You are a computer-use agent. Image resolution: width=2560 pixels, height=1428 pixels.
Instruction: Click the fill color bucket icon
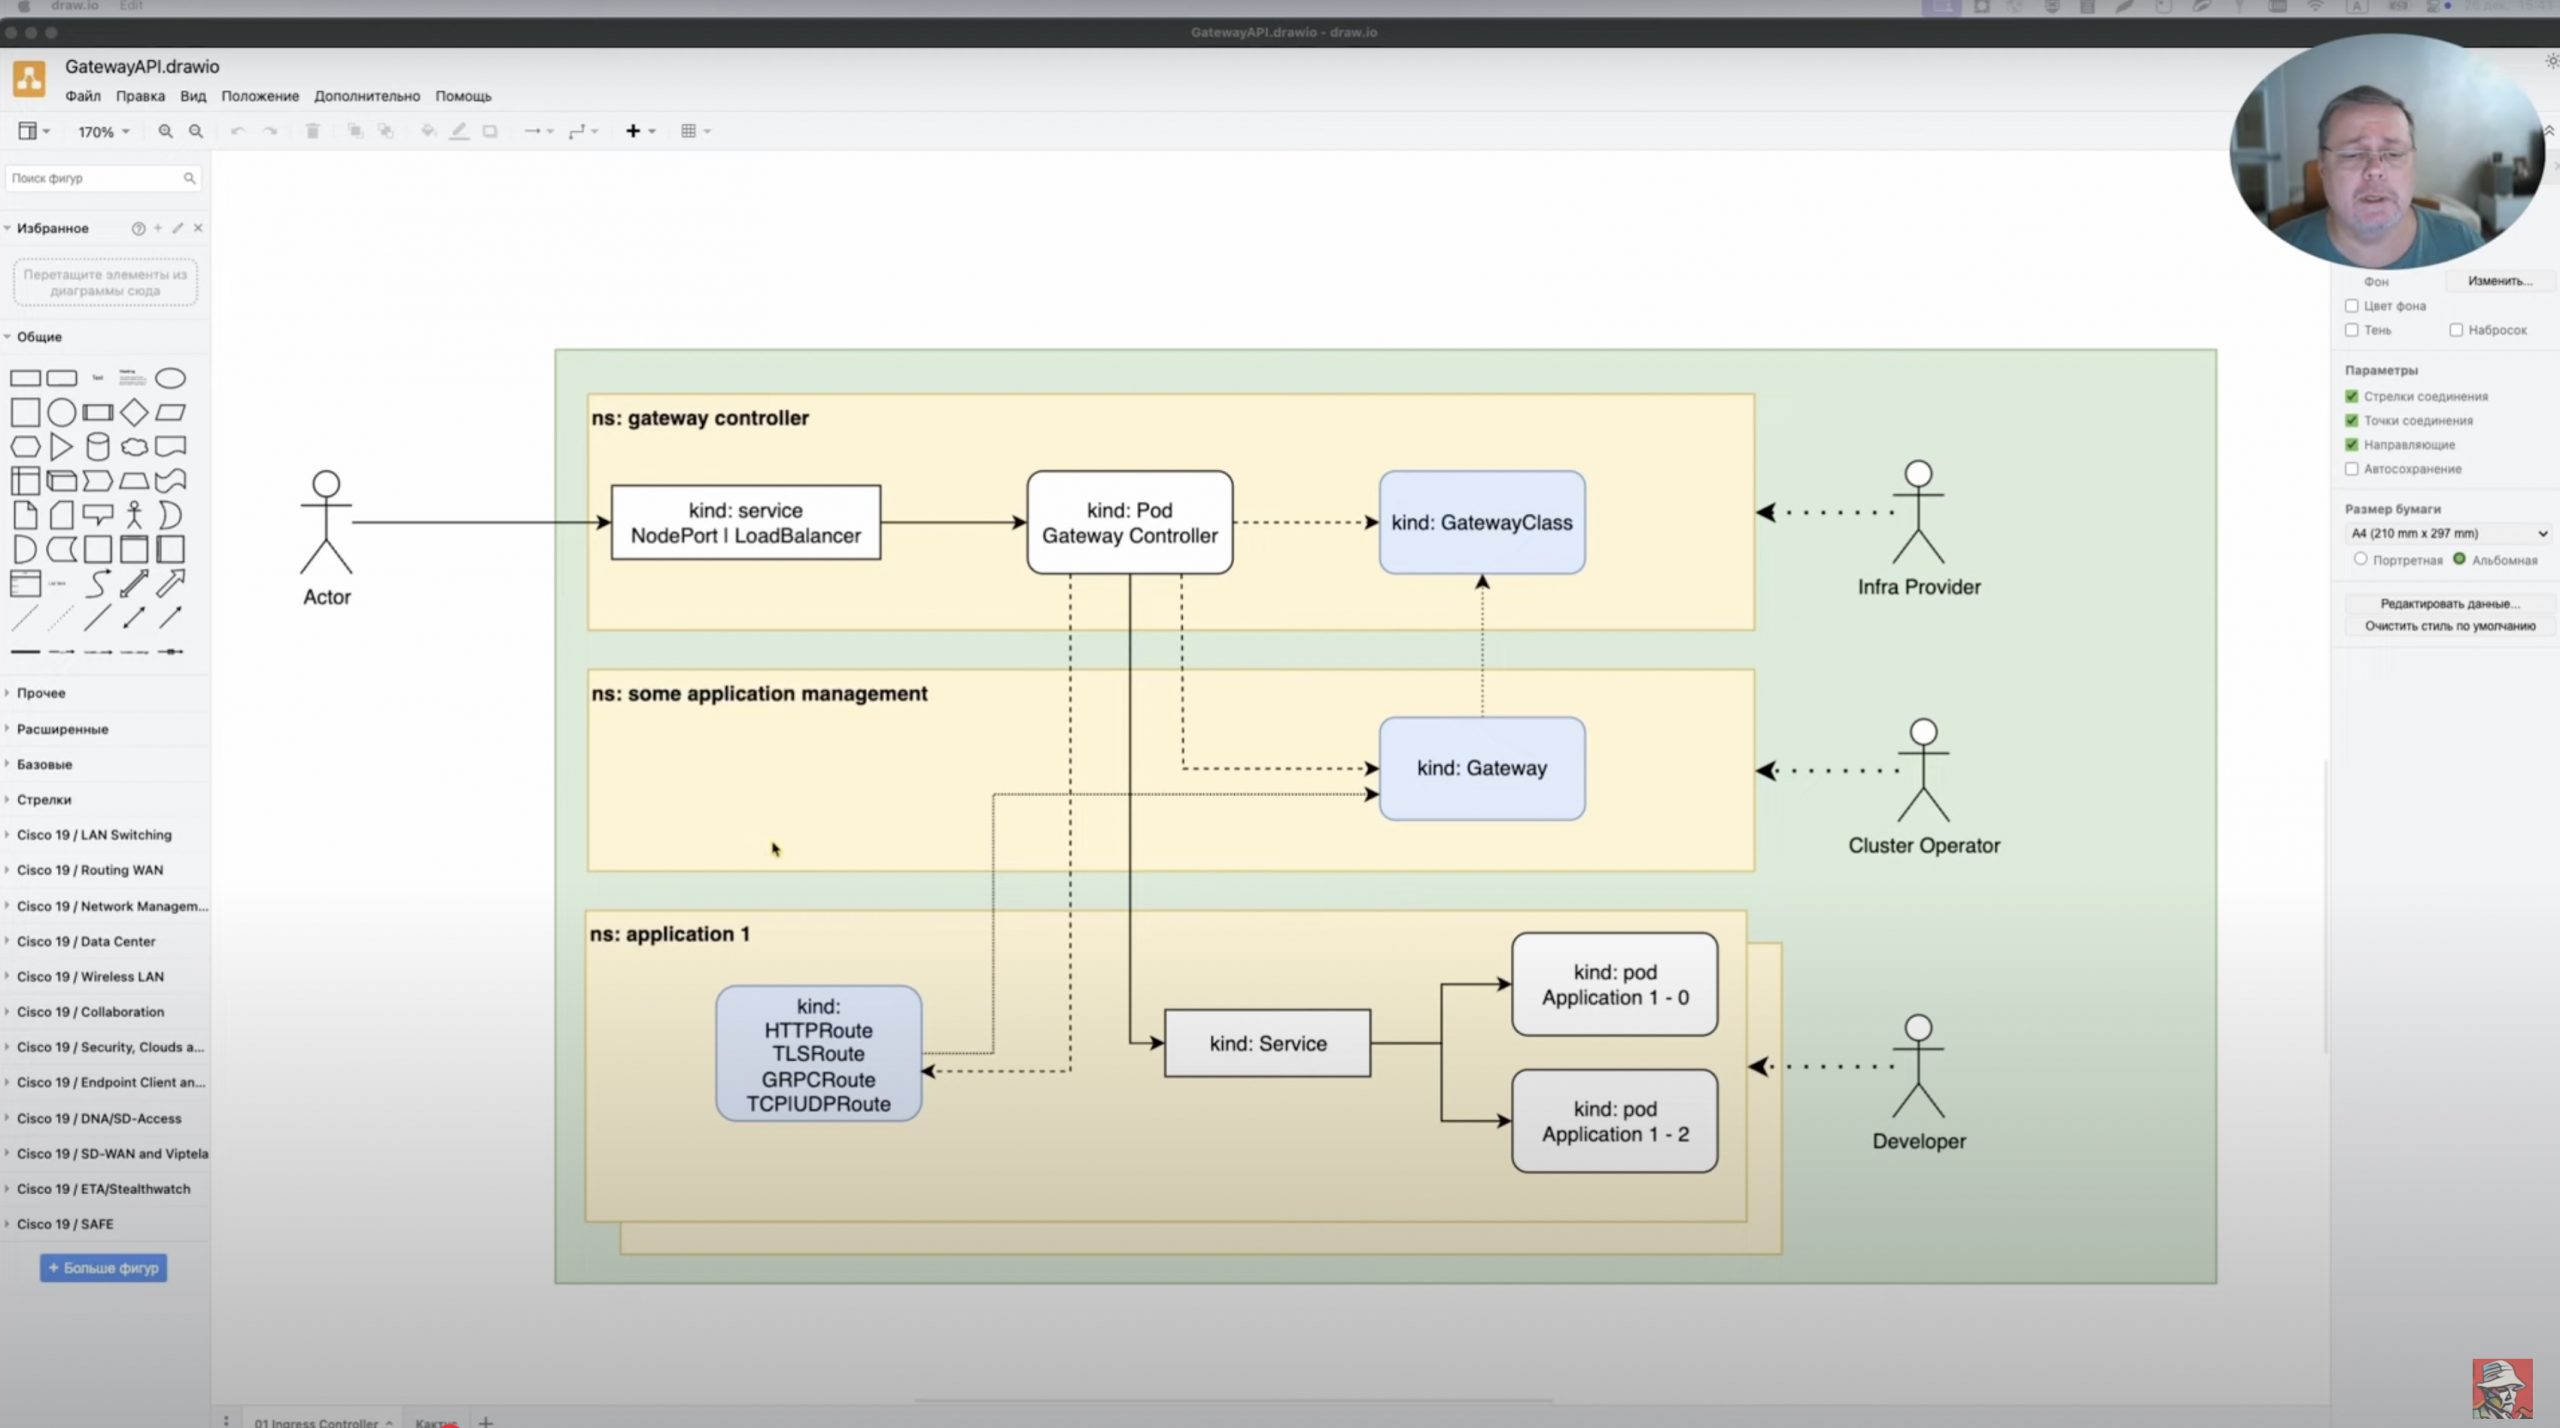(x=428, y=131)
